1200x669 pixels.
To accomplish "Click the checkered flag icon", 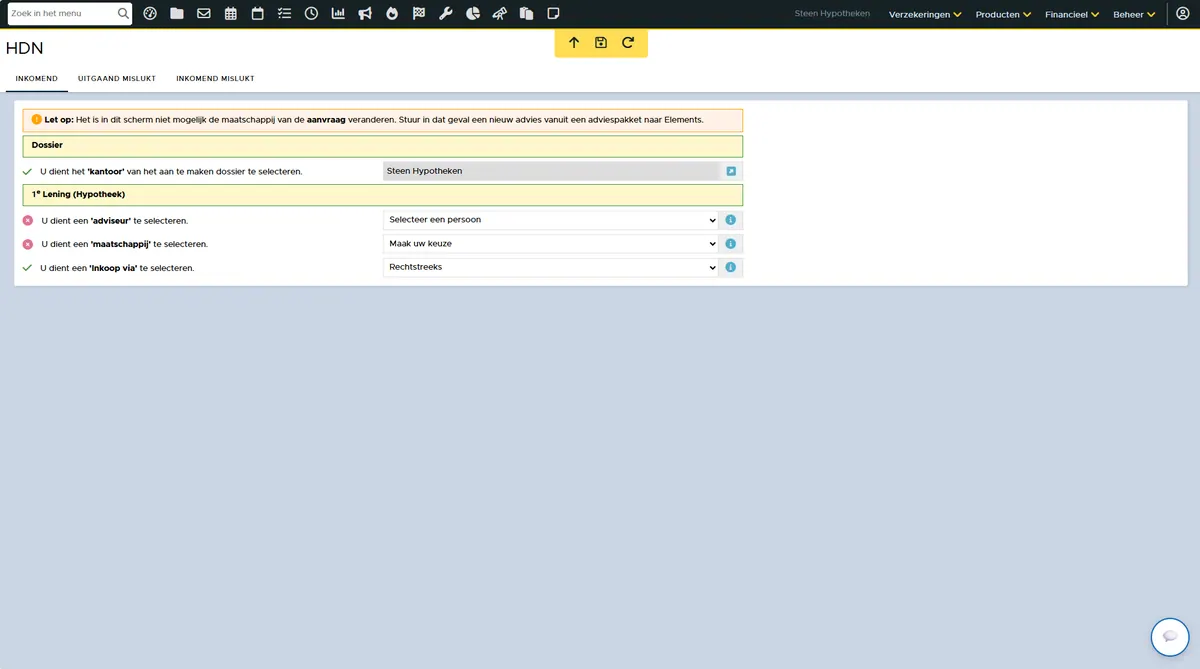I will point(419,14).
